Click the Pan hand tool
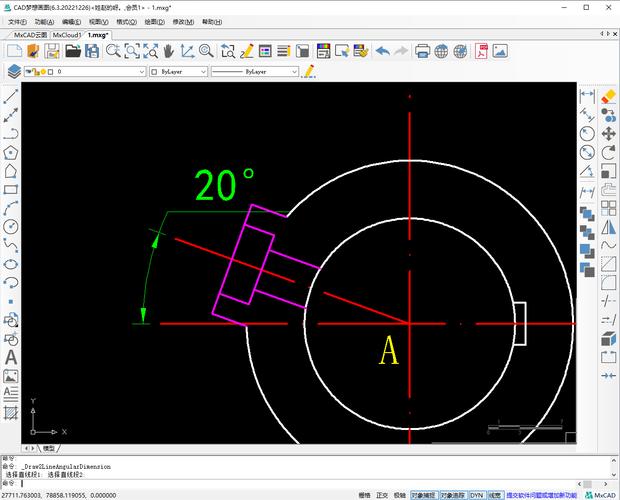 (168, 51)
